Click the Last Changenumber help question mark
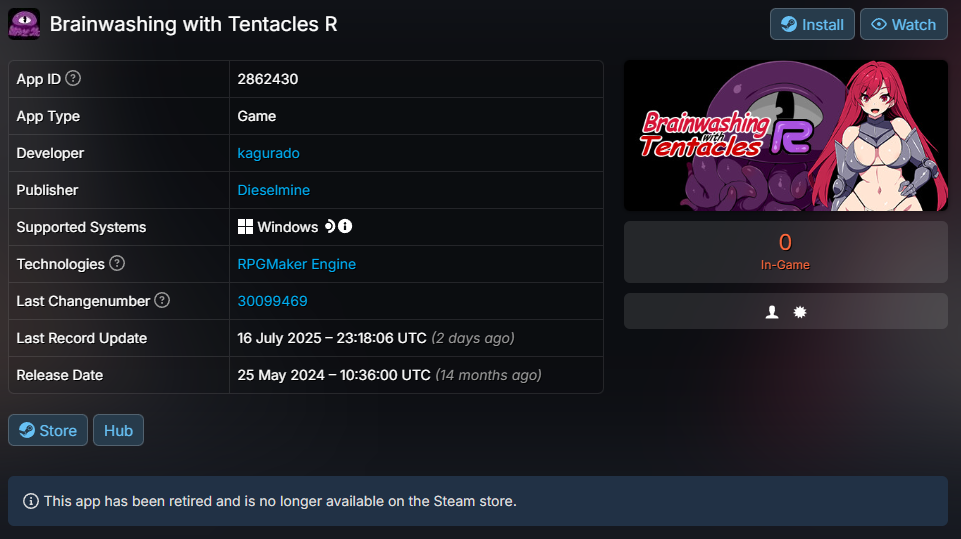 click(162, 300)
